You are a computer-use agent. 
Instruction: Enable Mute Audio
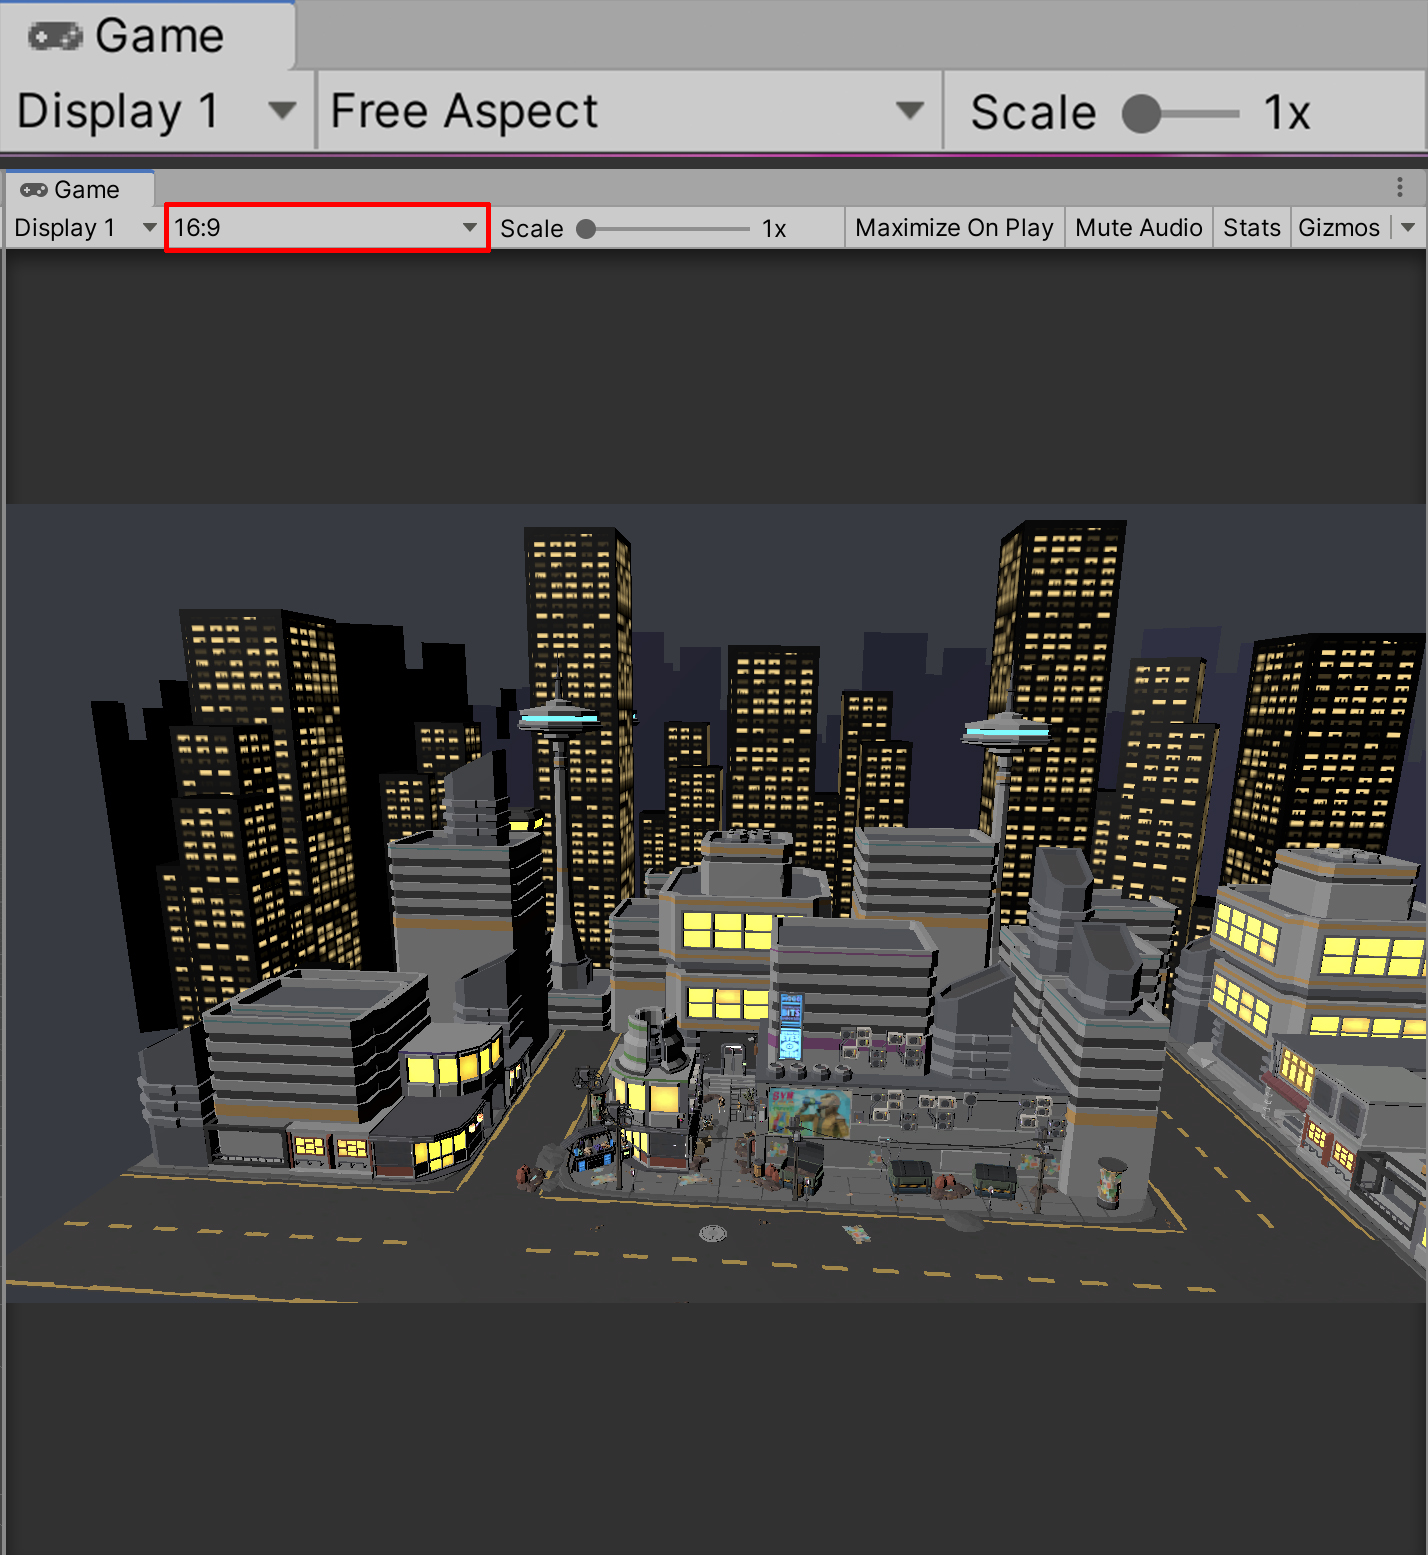[x=1138, y=228]
